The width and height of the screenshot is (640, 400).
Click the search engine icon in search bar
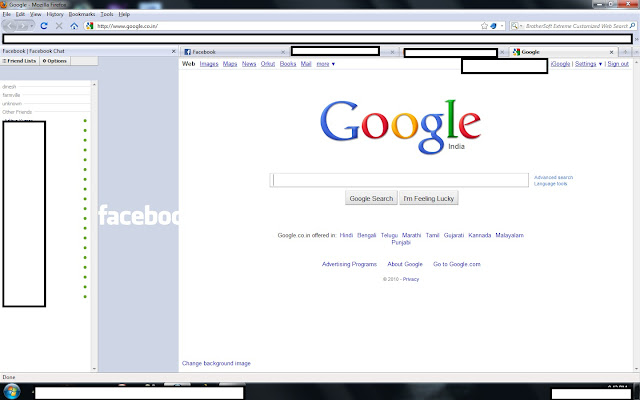point(514,26)
